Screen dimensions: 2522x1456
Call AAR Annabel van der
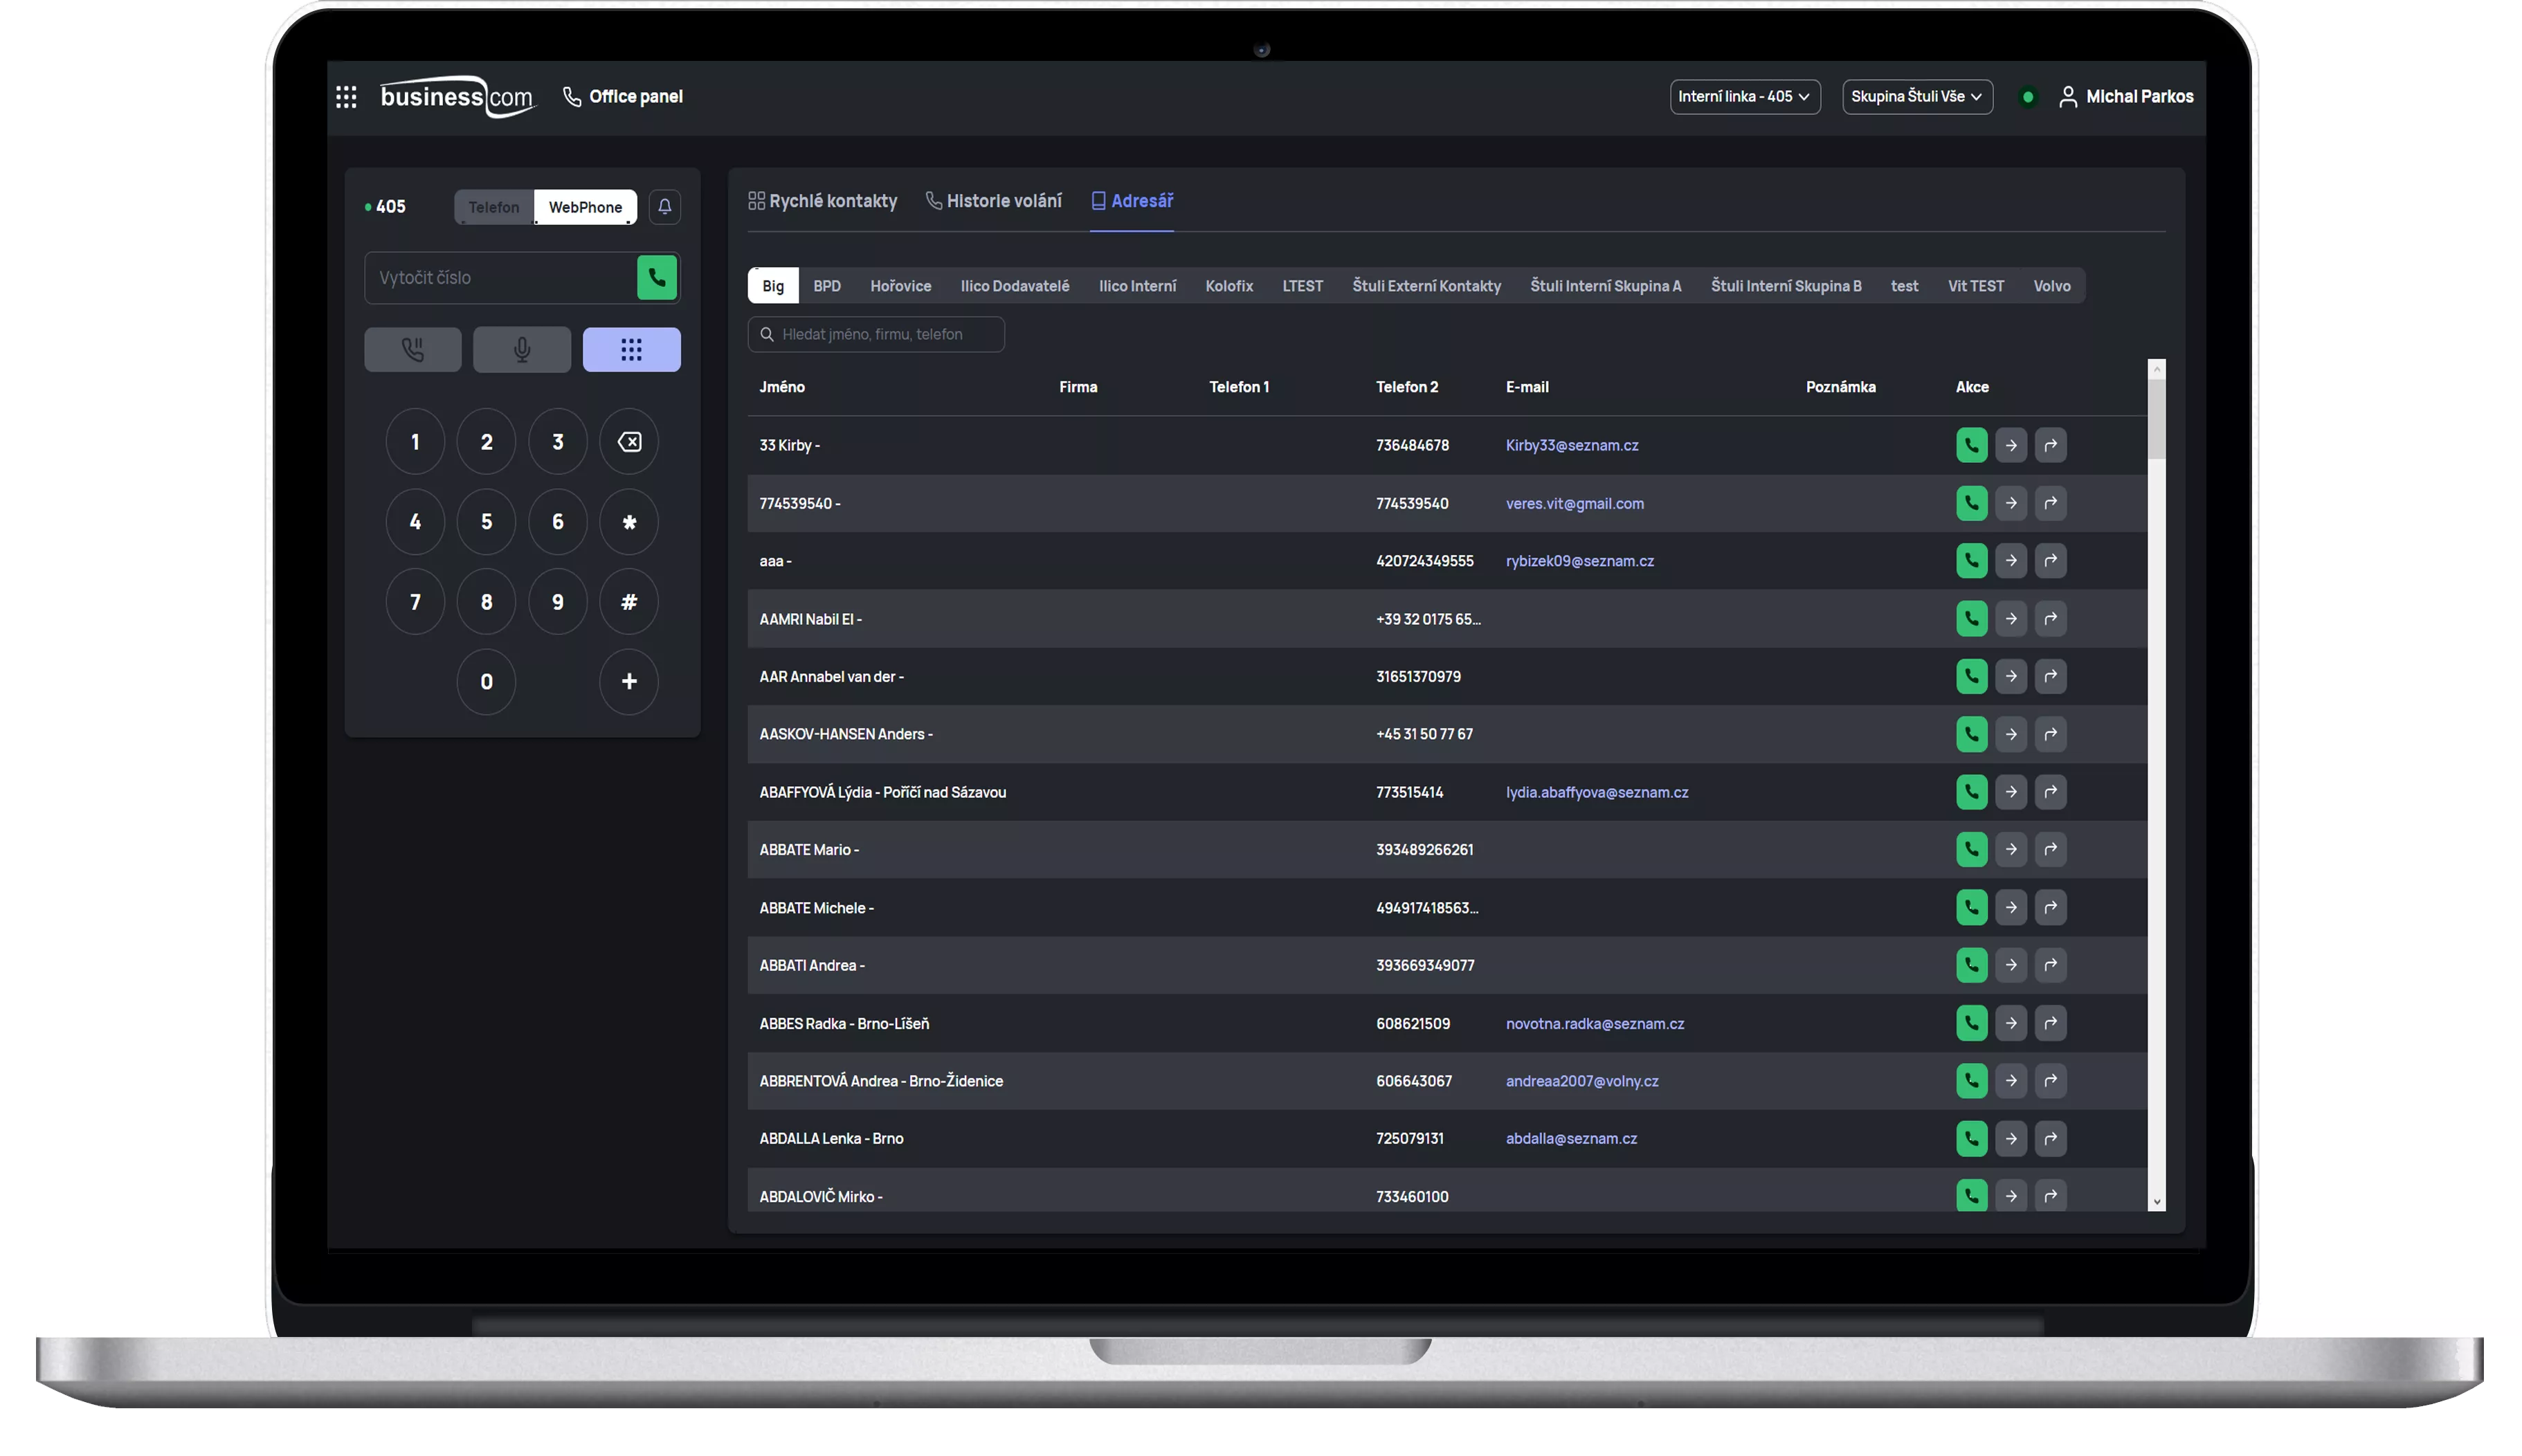point(1971,676)
